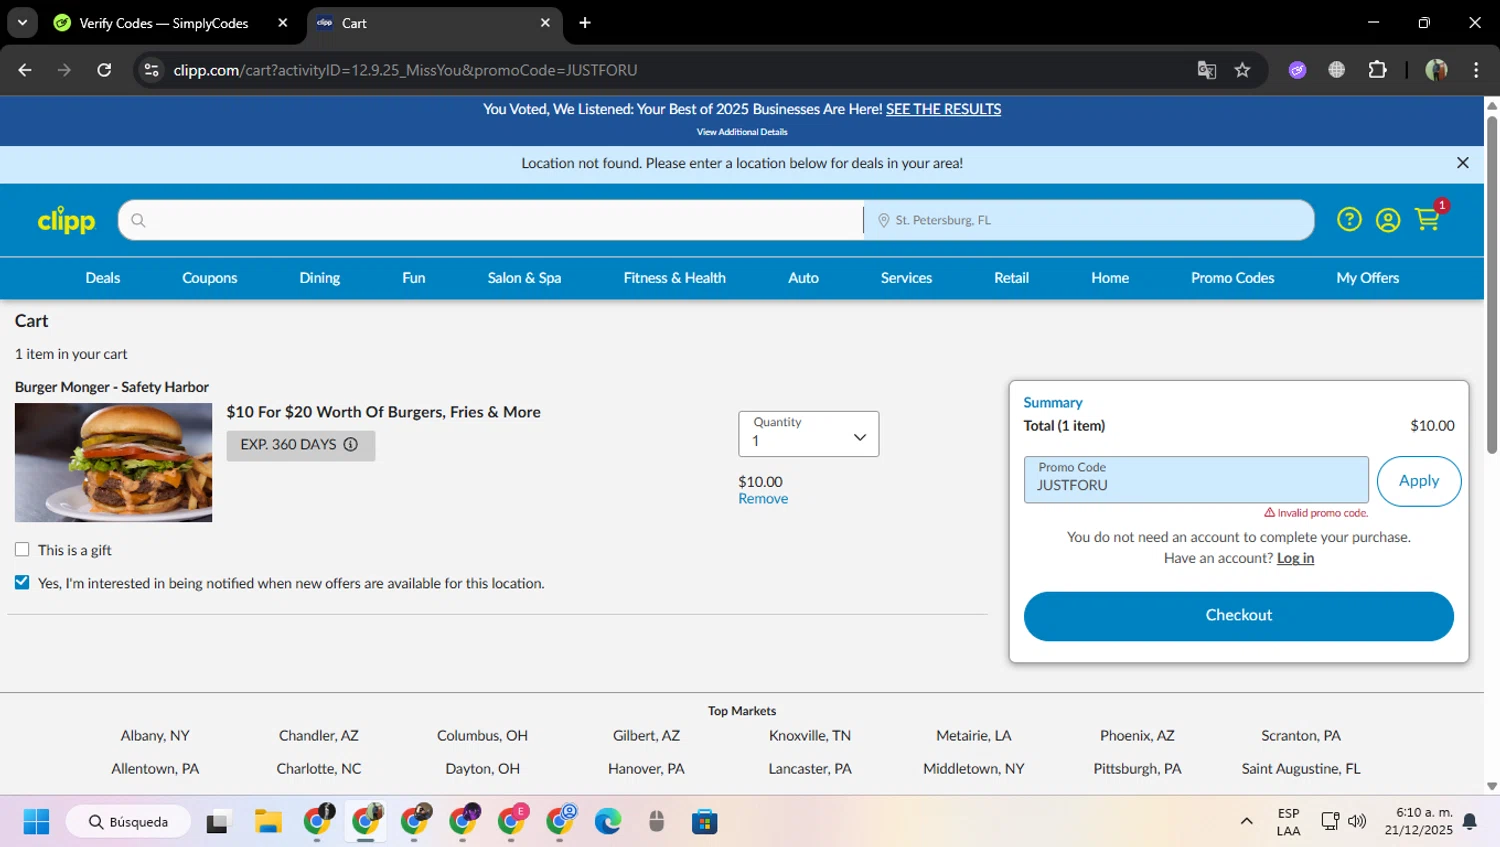Open File Explorer from taskbar

(268, 822)
